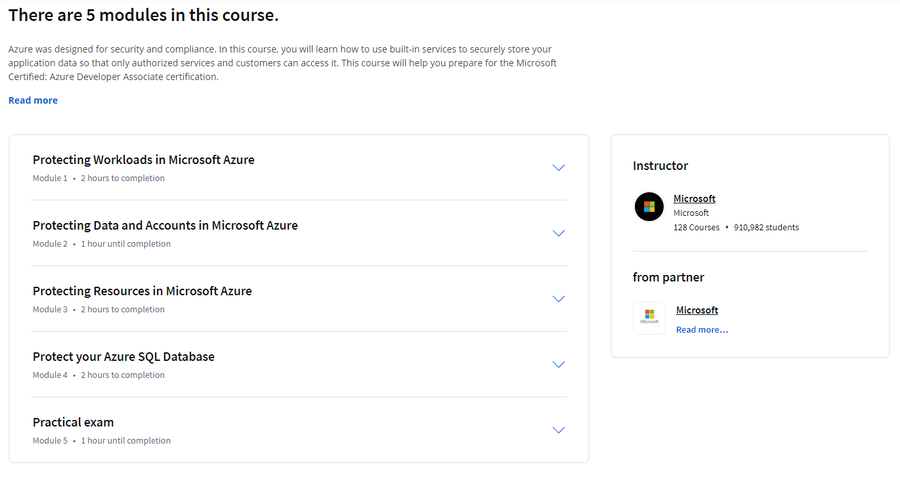The image size is (900, 477).
Task: Open Protecting Resources in Microsoft Azure title
Action: point(142,291)
